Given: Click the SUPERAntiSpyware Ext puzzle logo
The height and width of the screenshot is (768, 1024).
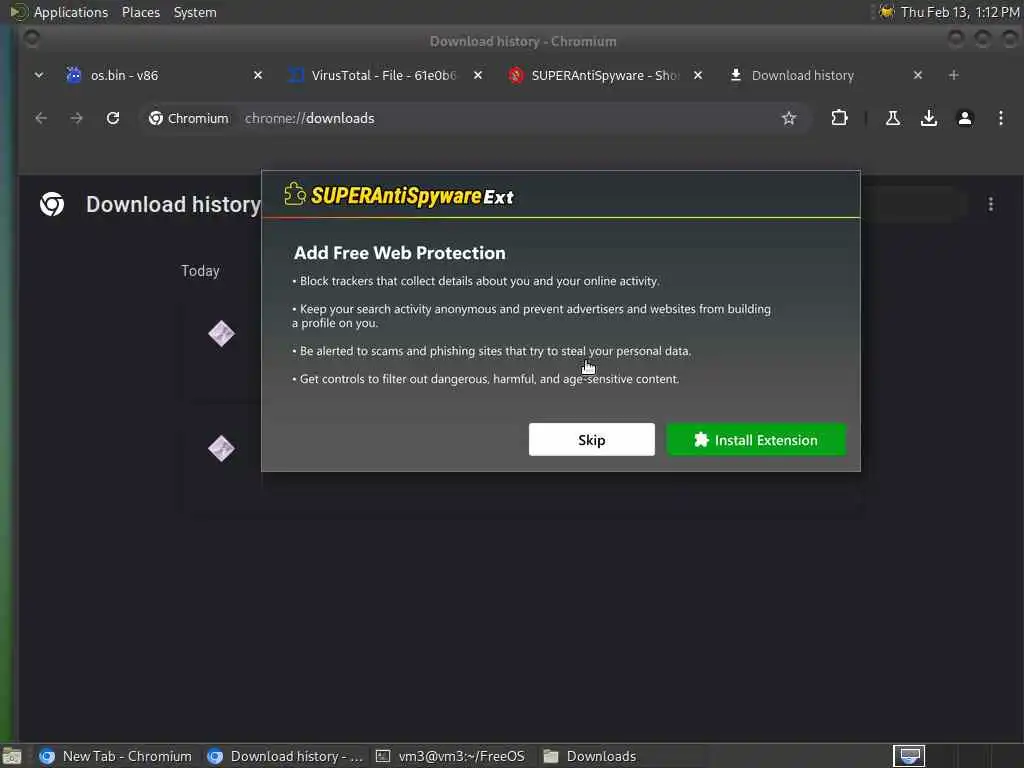Looking at the screenshot, I should pos(295,194).
